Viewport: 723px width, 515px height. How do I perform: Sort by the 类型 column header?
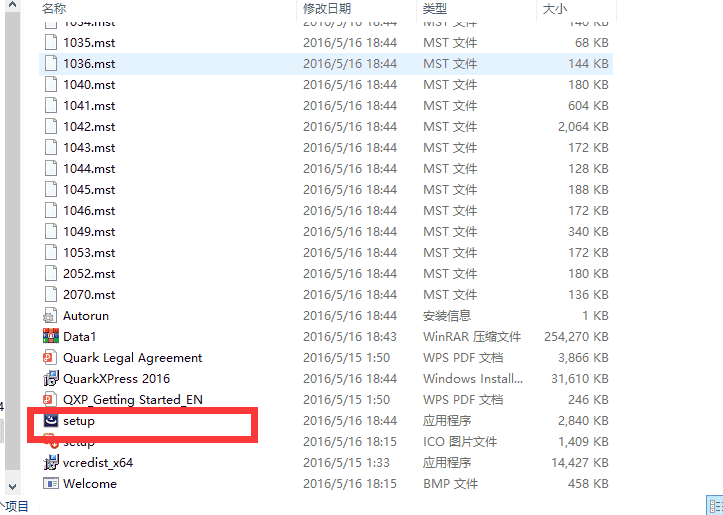pyautogui.click(x=435, y=8)
